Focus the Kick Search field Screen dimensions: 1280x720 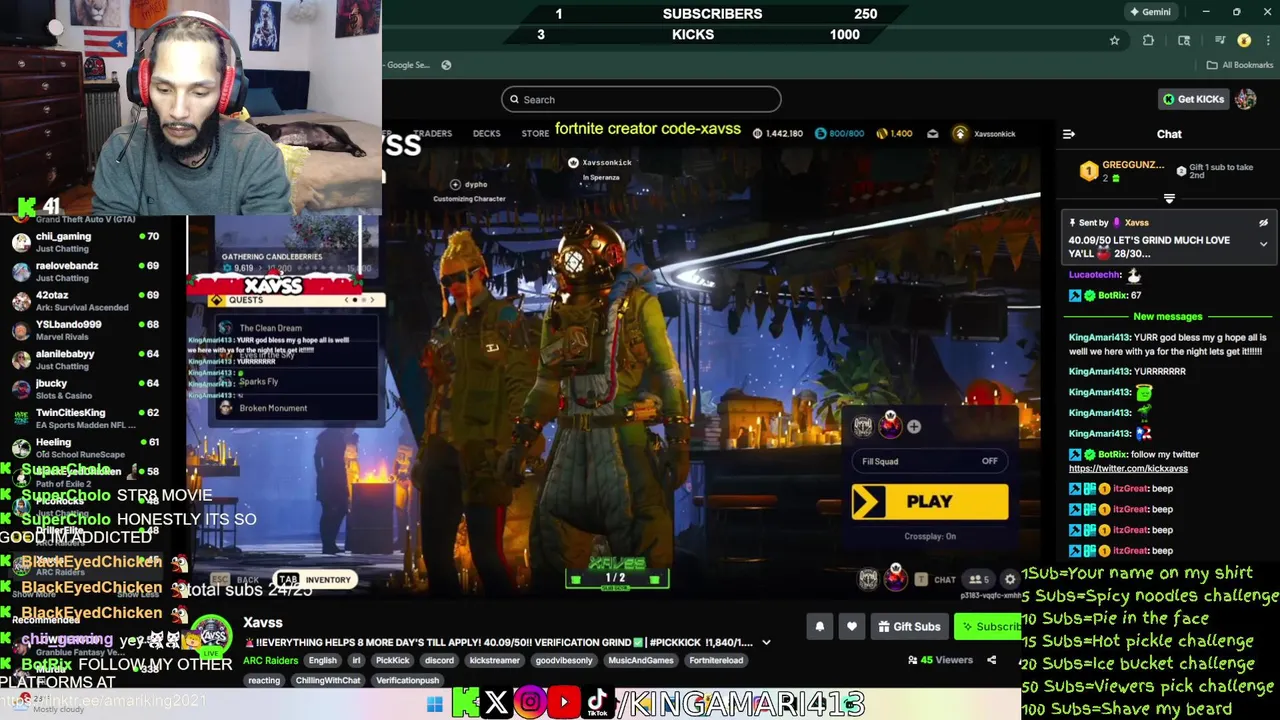coord(641,99)
